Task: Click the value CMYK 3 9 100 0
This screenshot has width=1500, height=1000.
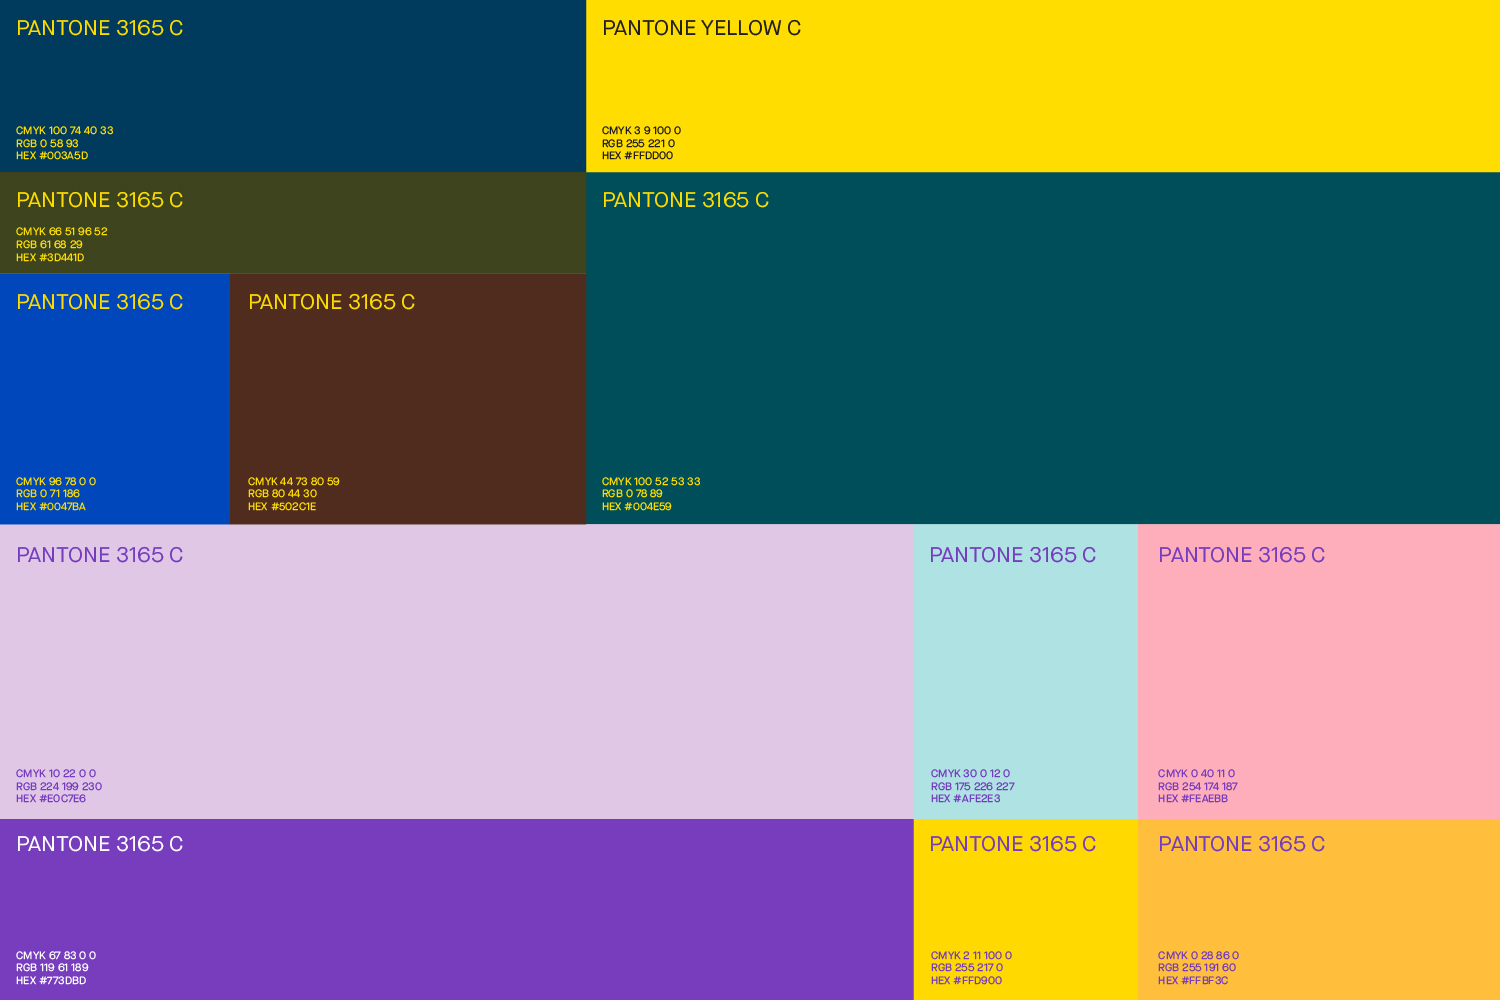Action: [642, 131]
